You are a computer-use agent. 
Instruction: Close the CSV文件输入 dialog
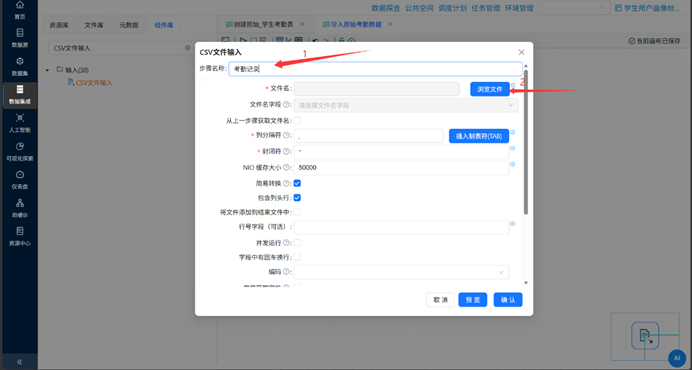tap(521, 52)
